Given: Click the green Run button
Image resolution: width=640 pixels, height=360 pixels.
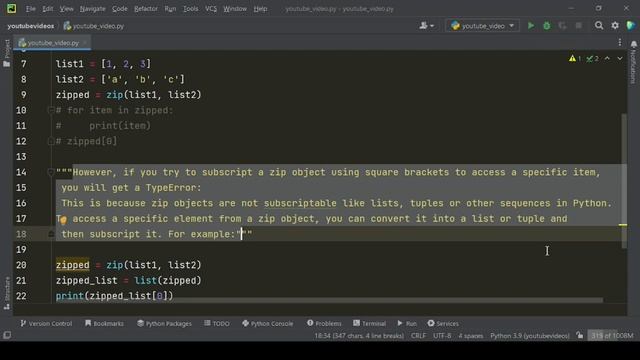Looking at the screenshot, I should coord(531,26).
